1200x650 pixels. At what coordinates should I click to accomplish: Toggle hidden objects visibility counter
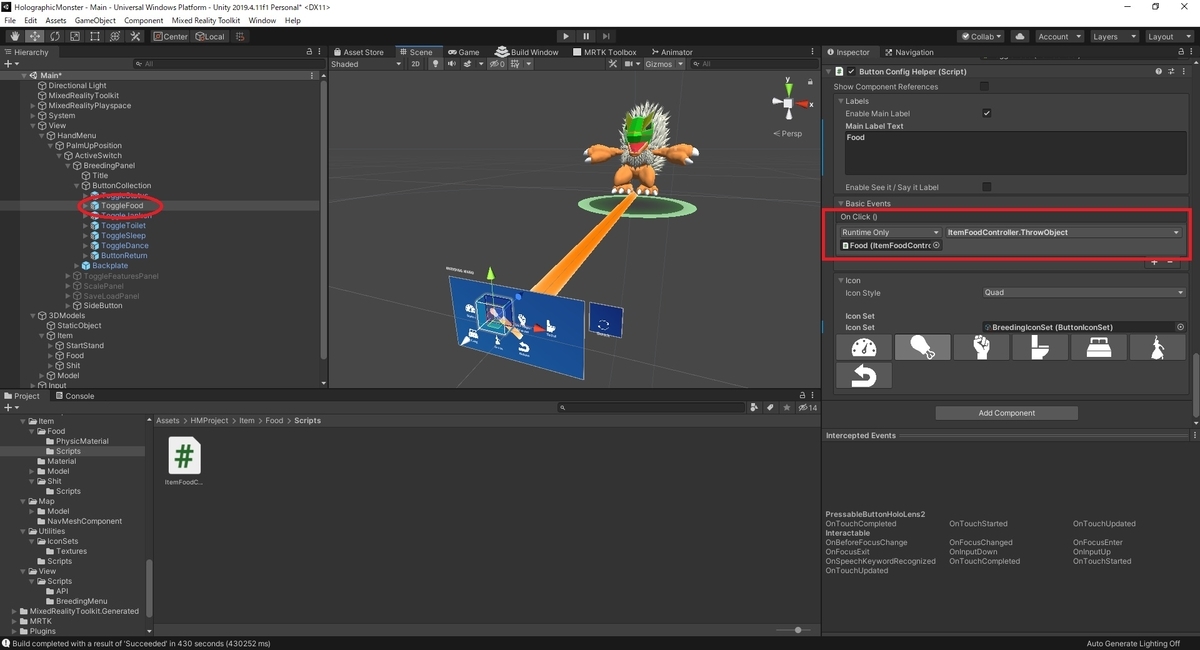(x=496, y=64)
